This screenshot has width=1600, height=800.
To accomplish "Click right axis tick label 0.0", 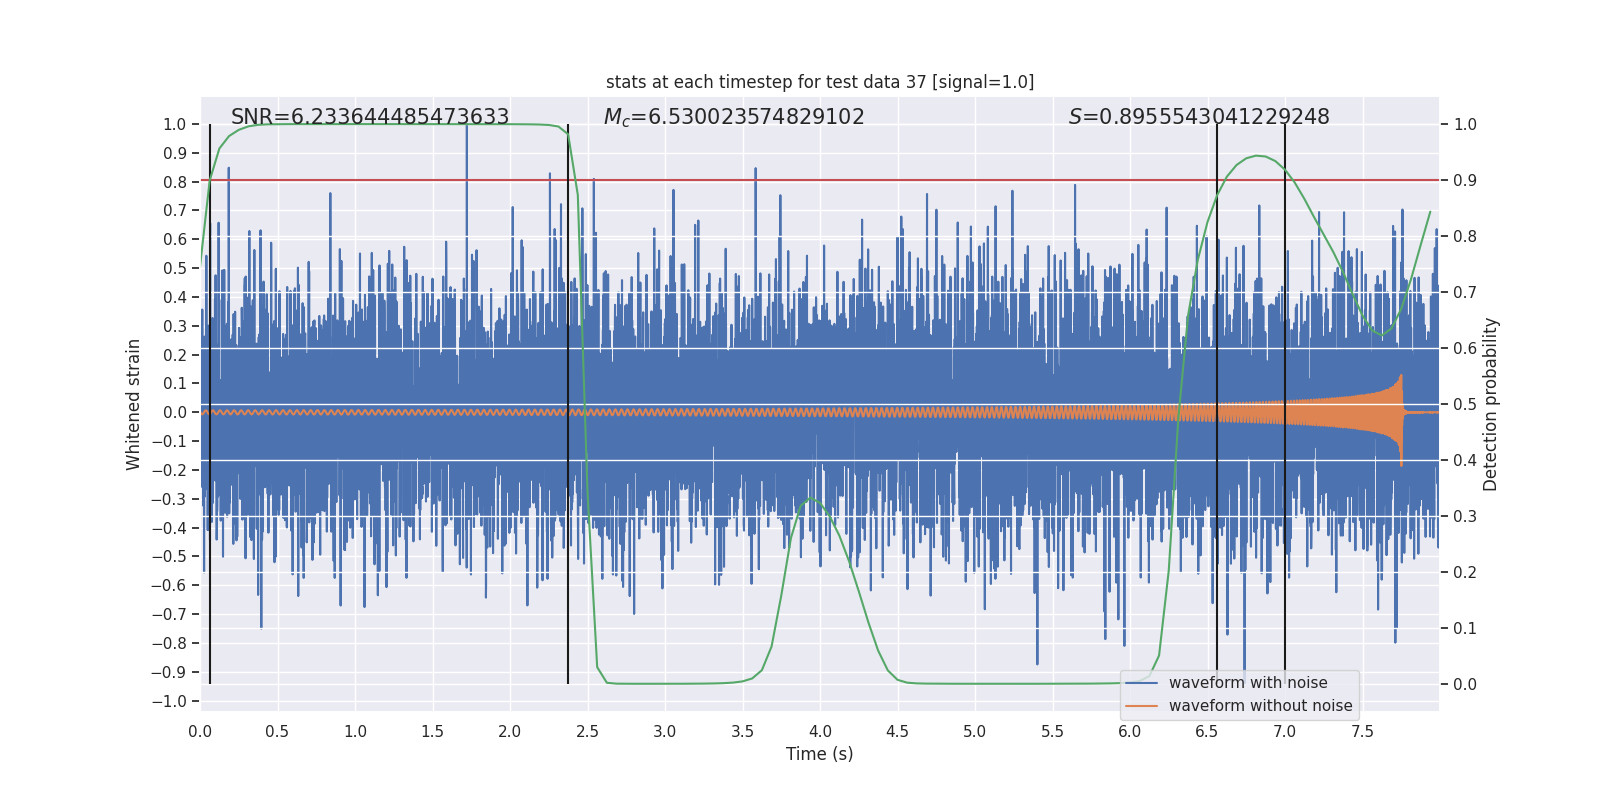I will (1465, 685).
